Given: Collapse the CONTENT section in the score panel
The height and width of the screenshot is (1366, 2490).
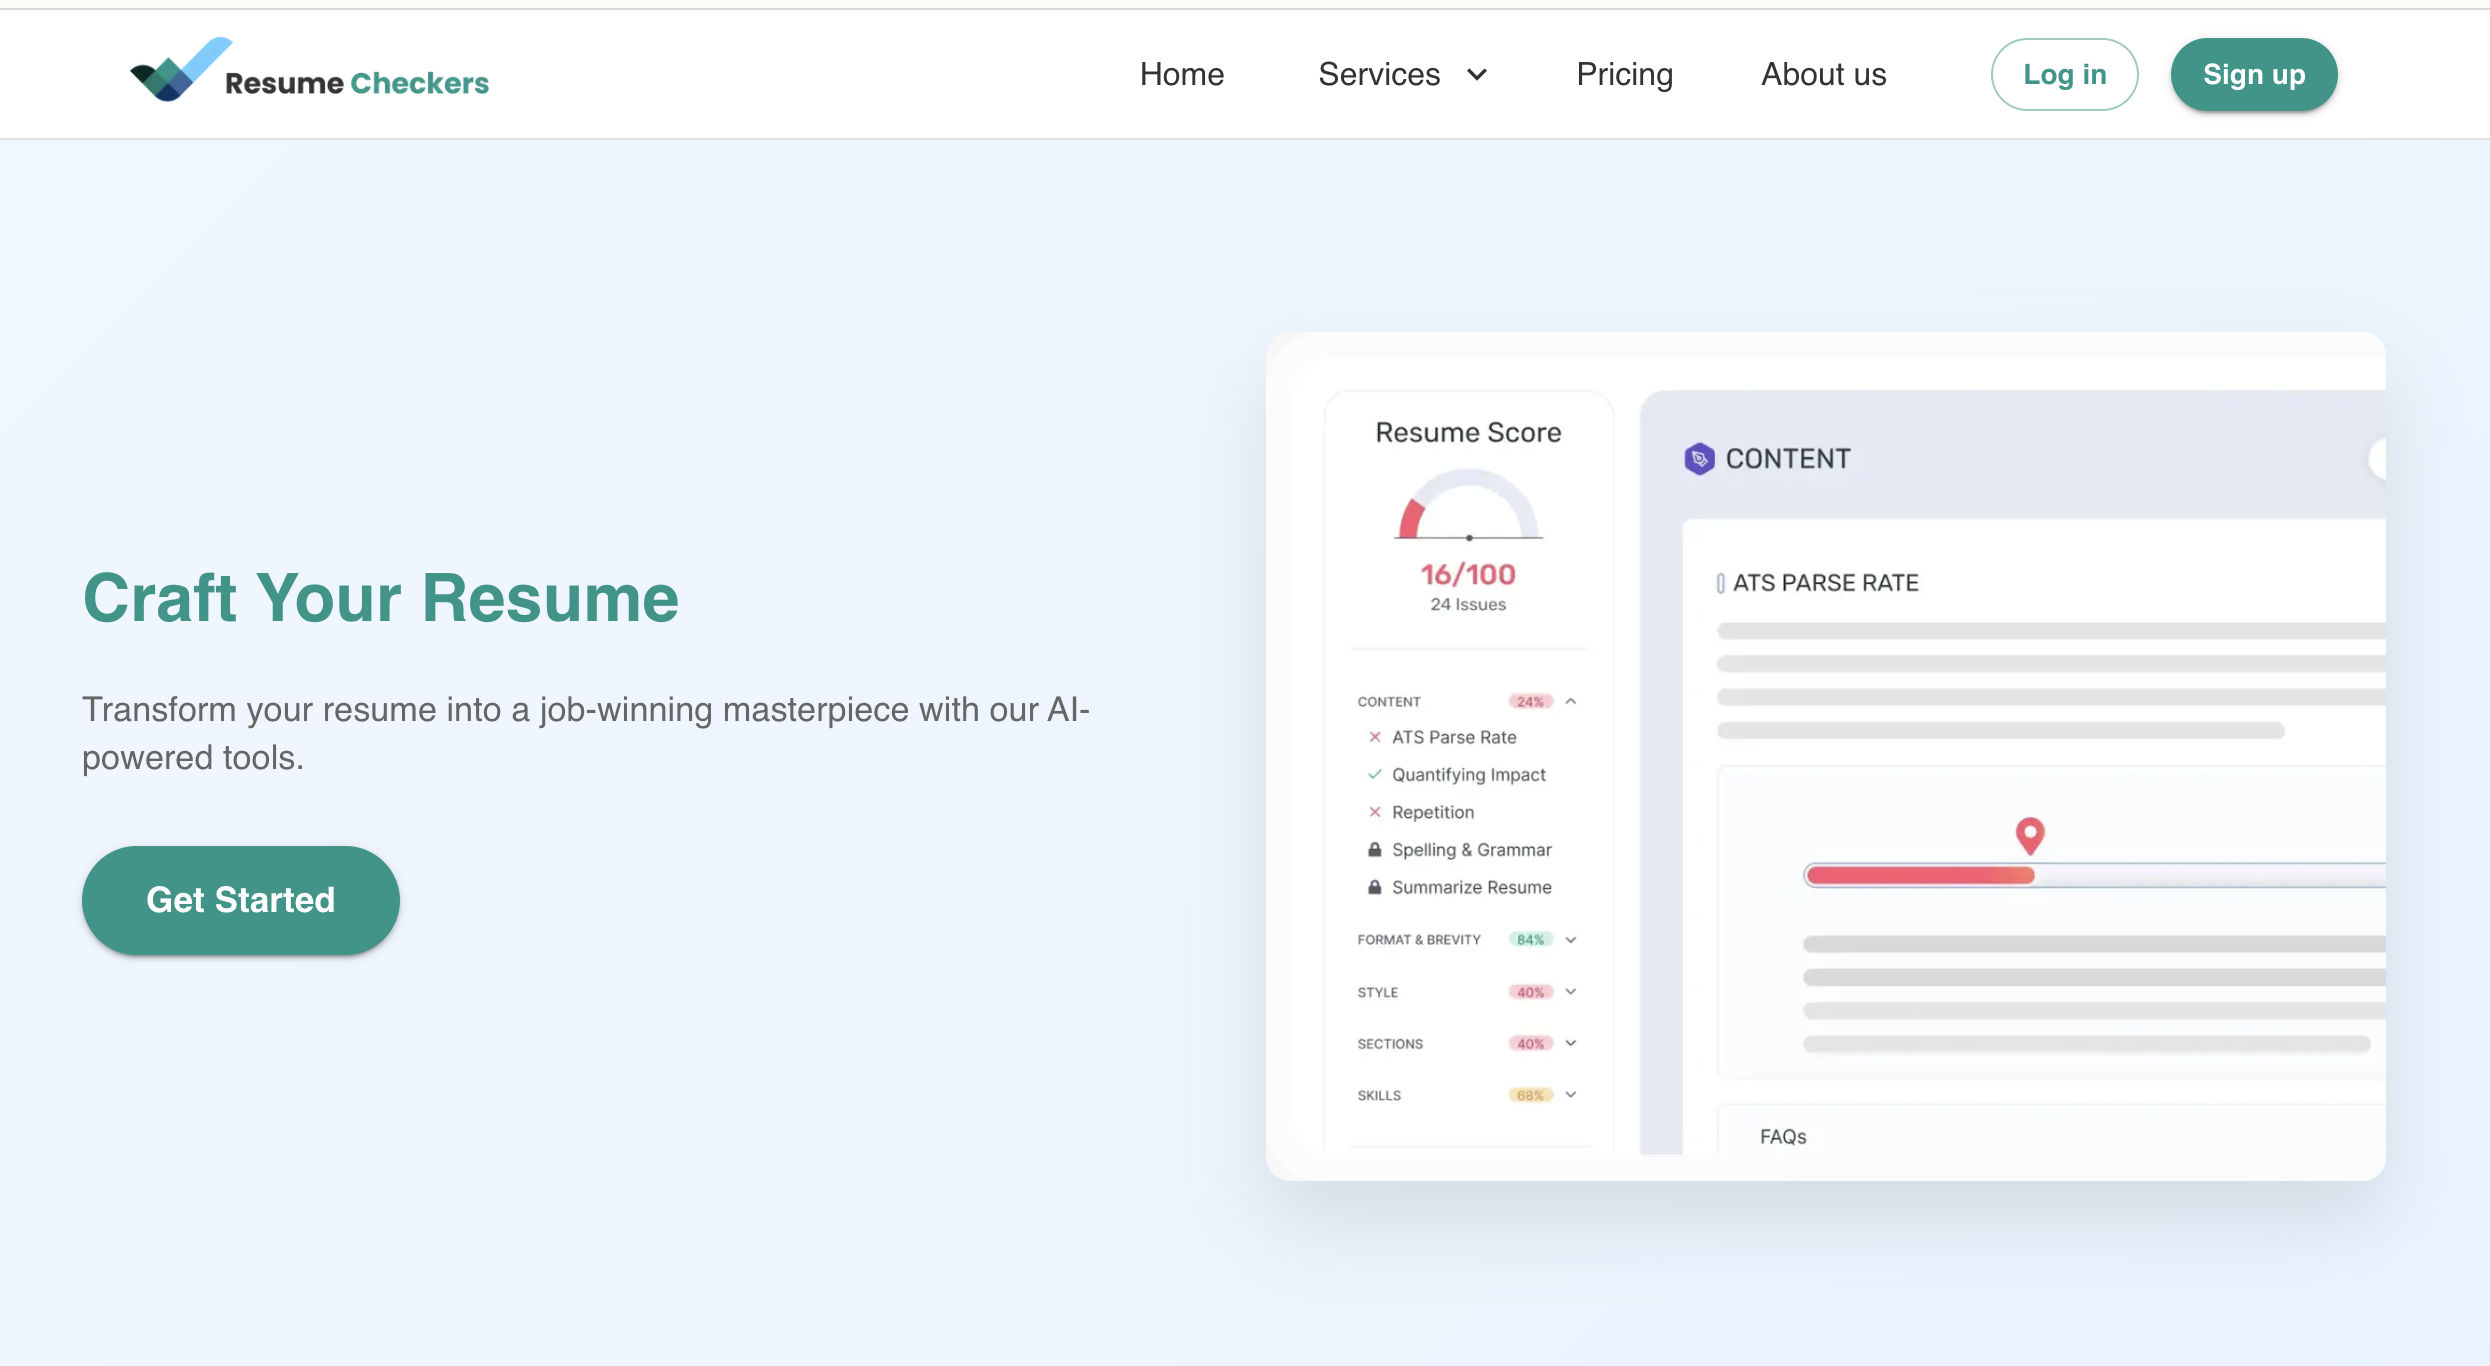Looking at the screenshot, I should pos(1570,701).
